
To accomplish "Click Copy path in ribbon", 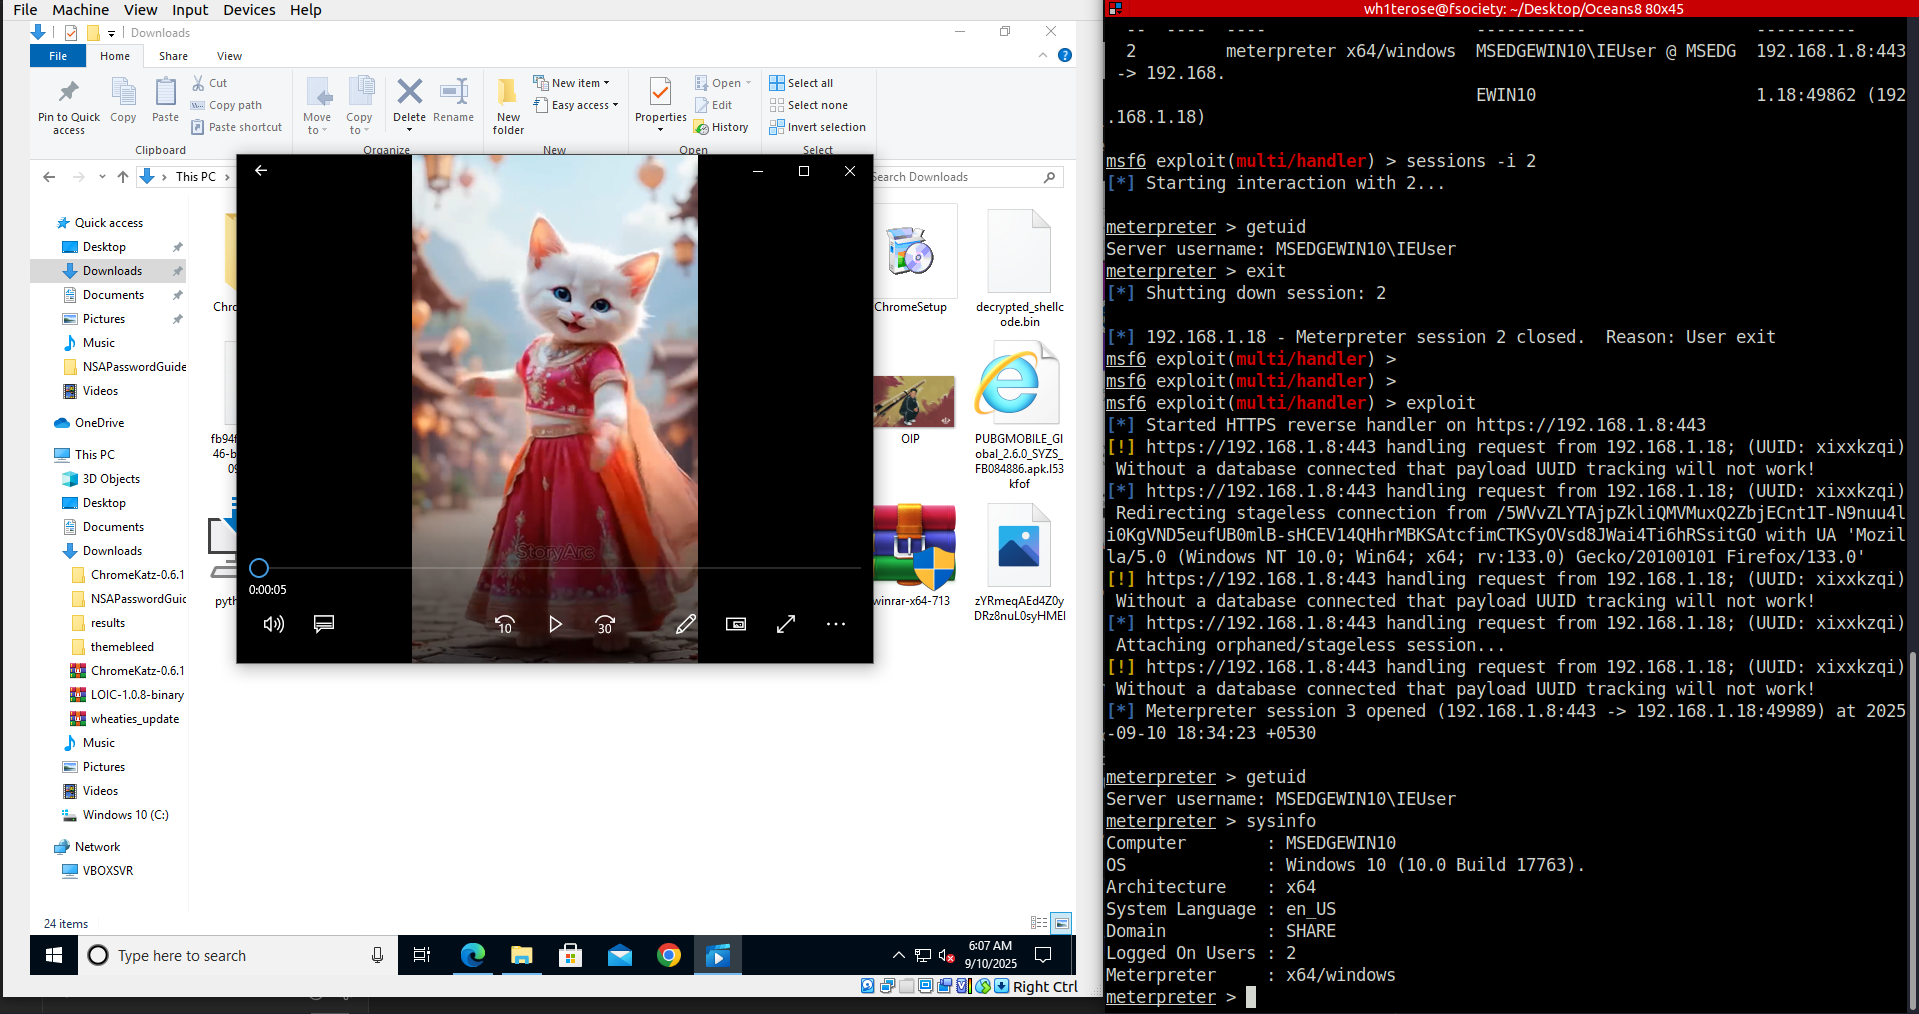I will point(227,105).
